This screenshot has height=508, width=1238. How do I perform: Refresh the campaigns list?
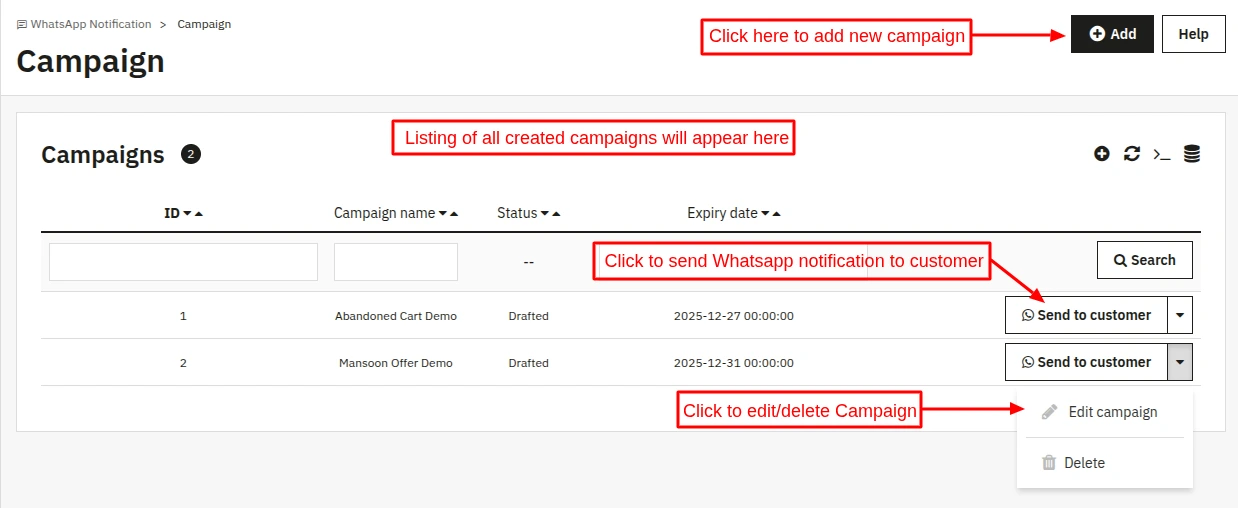pos(1132,154)
